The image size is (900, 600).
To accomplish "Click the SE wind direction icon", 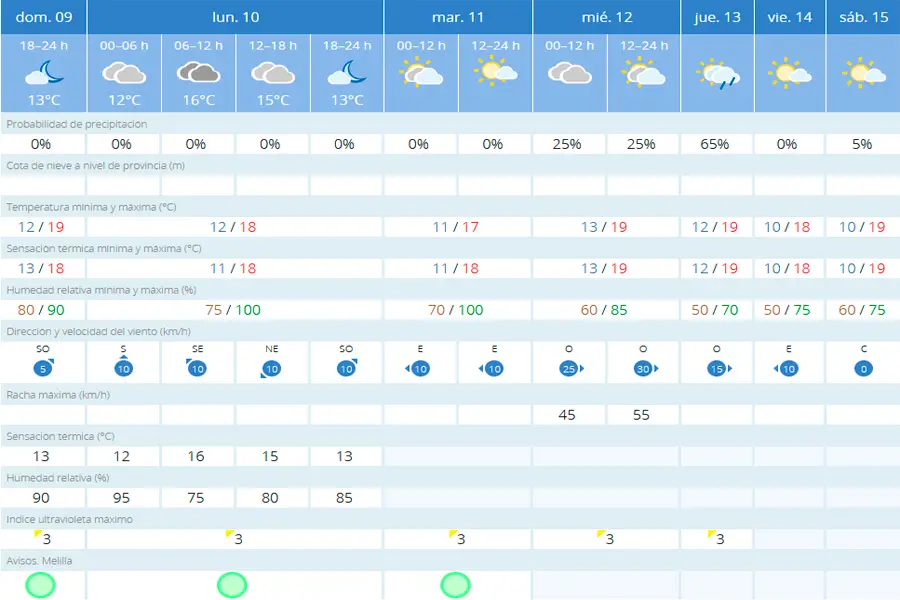I will pyautogui.click(x=197, y=367).
